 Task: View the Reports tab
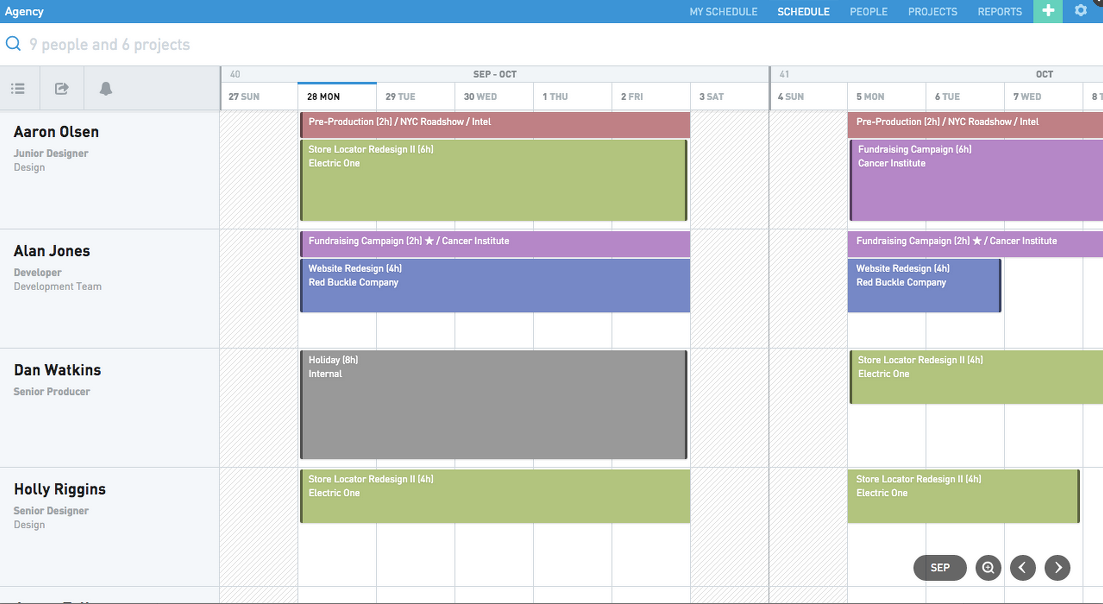click(x=1000, y=12)
